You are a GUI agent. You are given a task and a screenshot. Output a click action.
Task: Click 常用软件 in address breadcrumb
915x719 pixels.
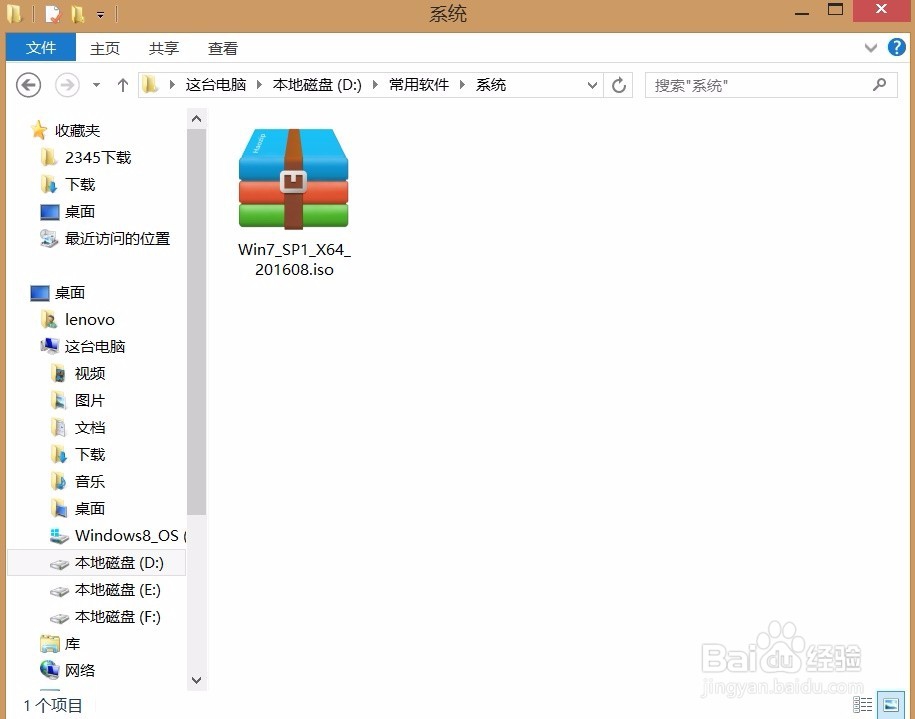[x=419, y=85]
